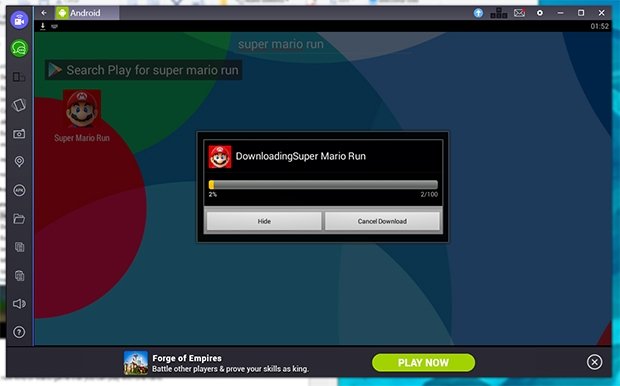Open the mail notifications envelope icon
Screen dimensions: 620x386
(x=520, y=13)
